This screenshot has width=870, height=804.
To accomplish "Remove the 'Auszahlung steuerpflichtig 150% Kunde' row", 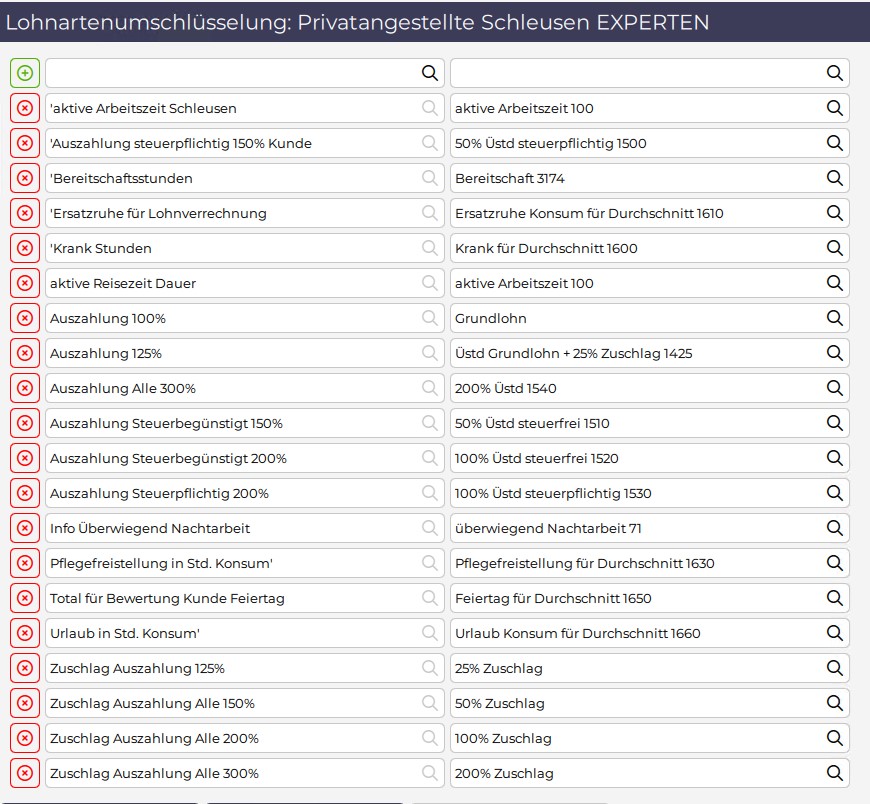I will click(25, 143).
